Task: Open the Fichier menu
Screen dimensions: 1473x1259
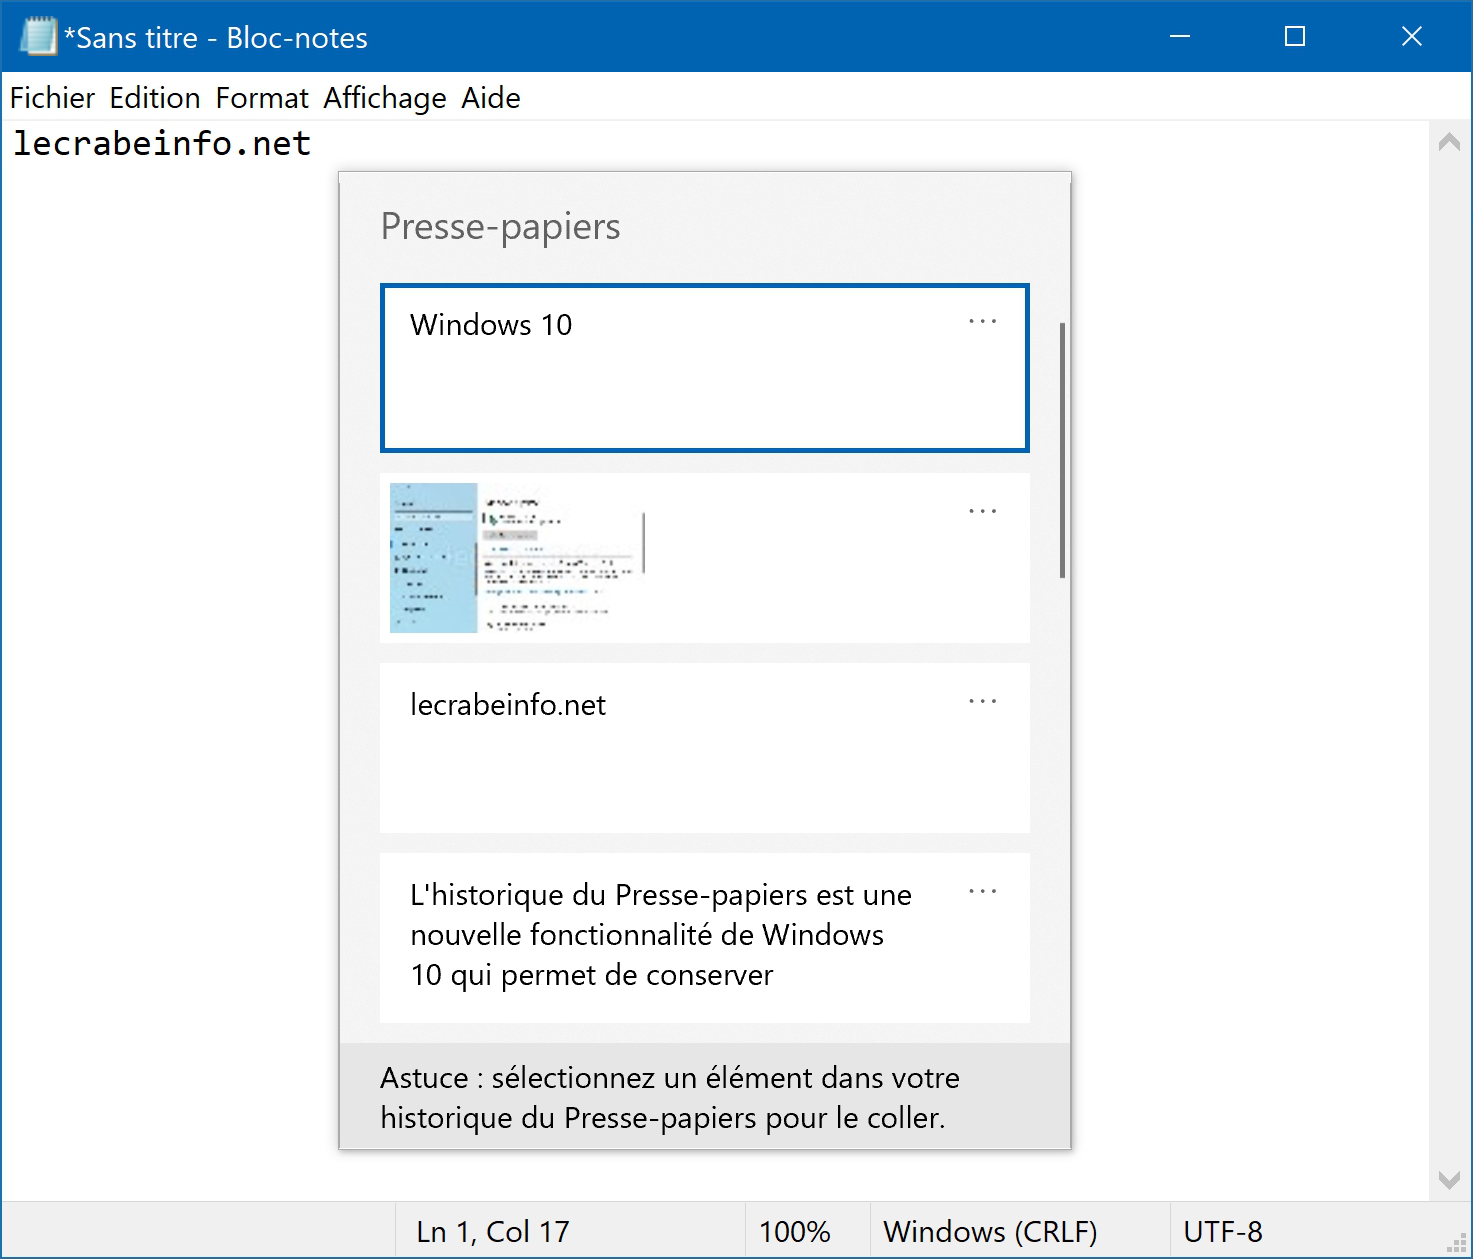Action: (x=52, y=98)
